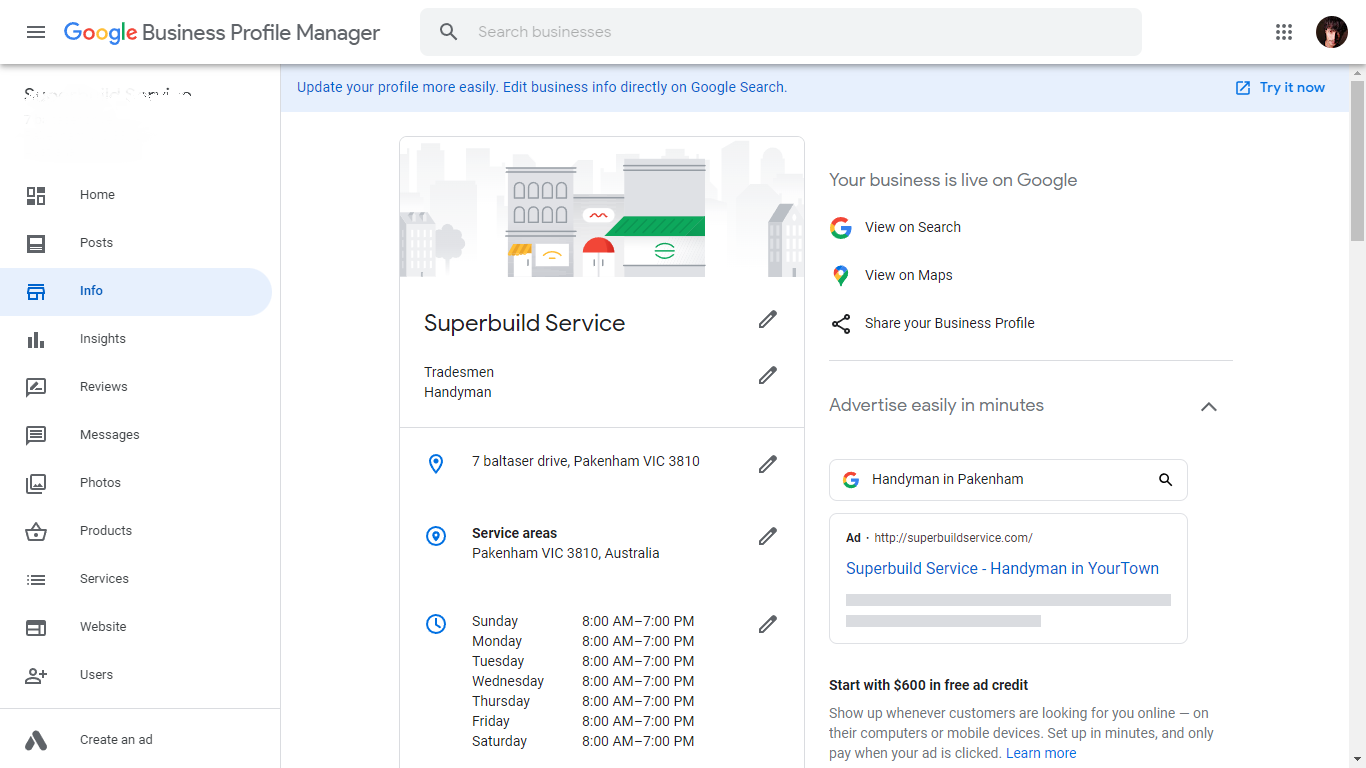Open the Photos section
Image resolution: width=1366 pixels, height=768 pixels.
click(x=100, y=483)
